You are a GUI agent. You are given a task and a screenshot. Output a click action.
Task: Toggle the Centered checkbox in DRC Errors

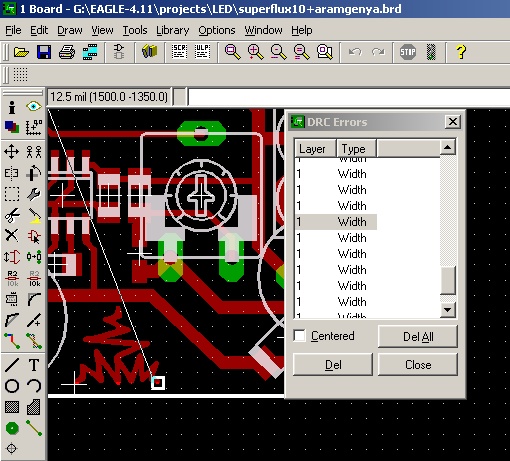(300, 335)
